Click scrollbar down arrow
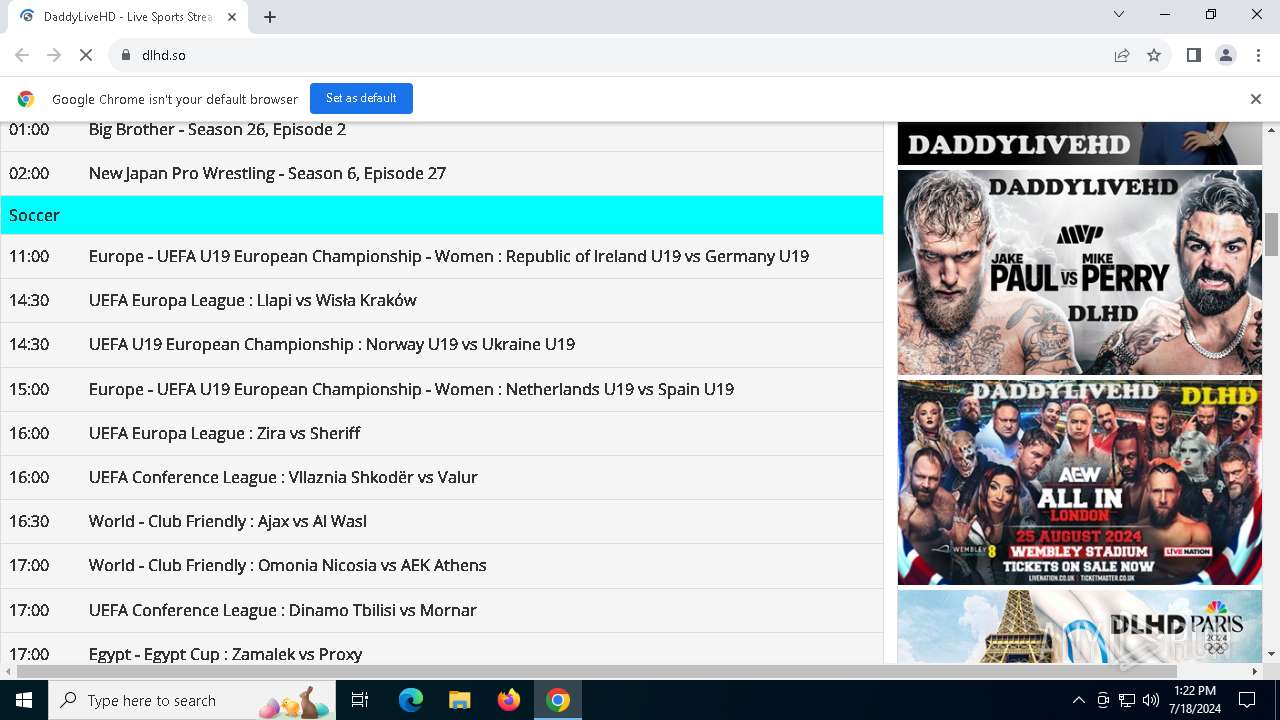 [x=1272, y=655]
